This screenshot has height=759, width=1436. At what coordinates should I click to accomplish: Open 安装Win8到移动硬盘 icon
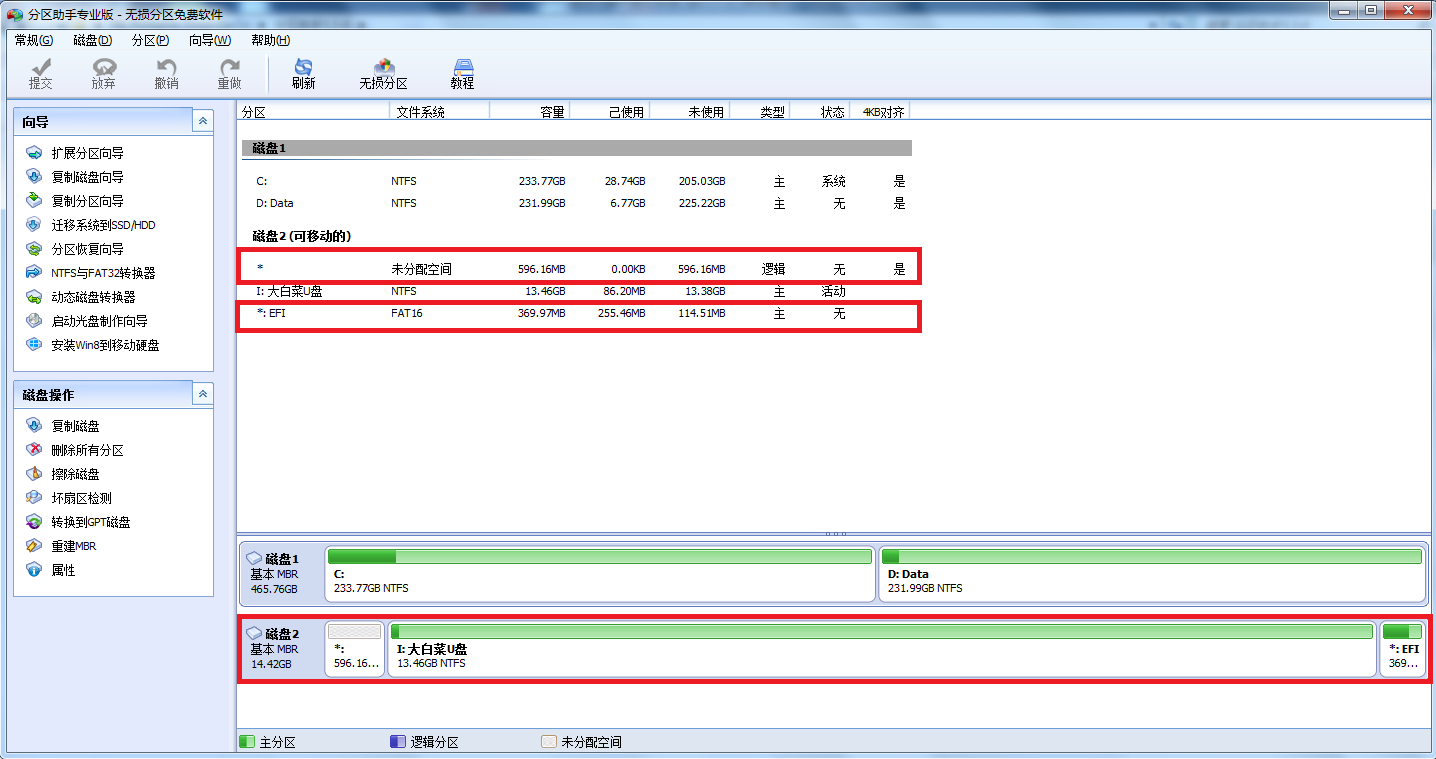click(x=34, y=345)
